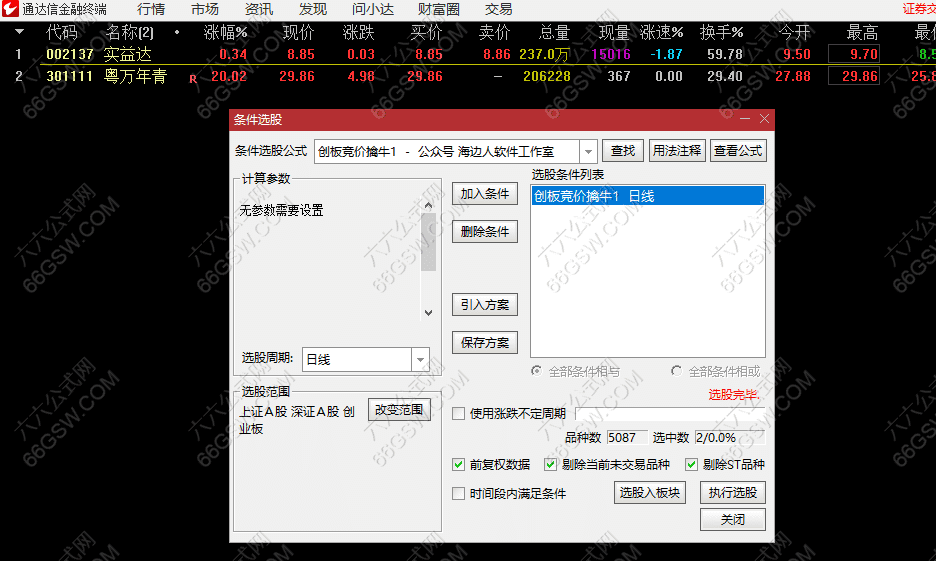Viewport: 936px width, 561px height.
Task: Click the 选股入板块 button
Action: click(x=649, y=492)
